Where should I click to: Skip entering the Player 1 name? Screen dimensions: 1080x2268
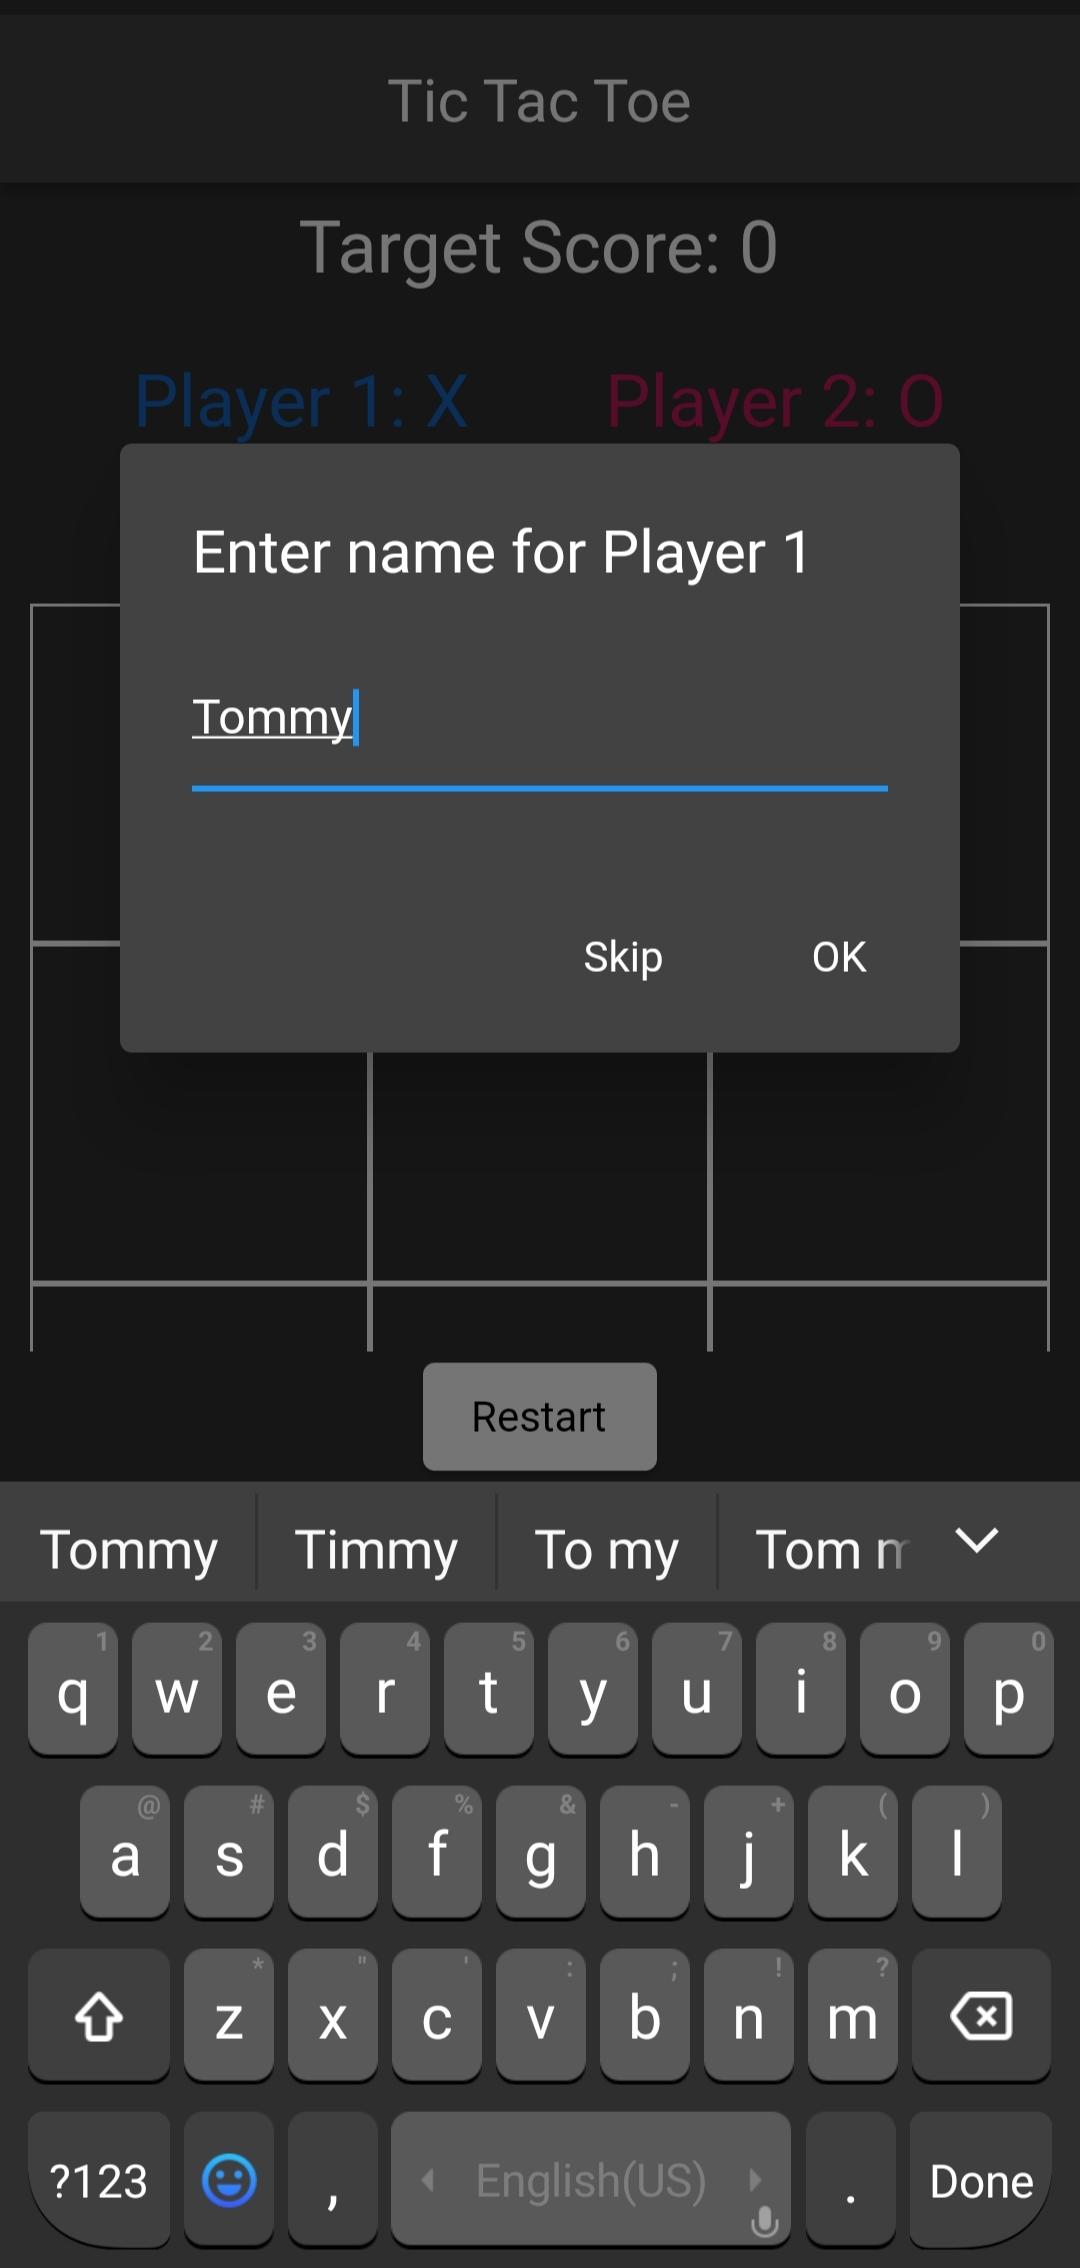[x=622, y=957]
